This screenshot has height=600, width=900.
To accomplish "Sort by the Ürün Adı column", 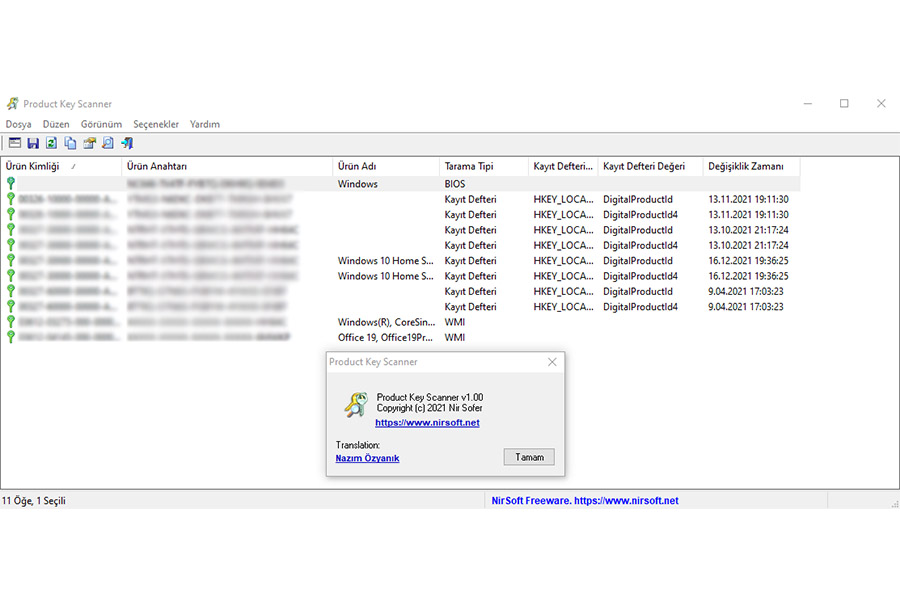I will tap(386, 167).
